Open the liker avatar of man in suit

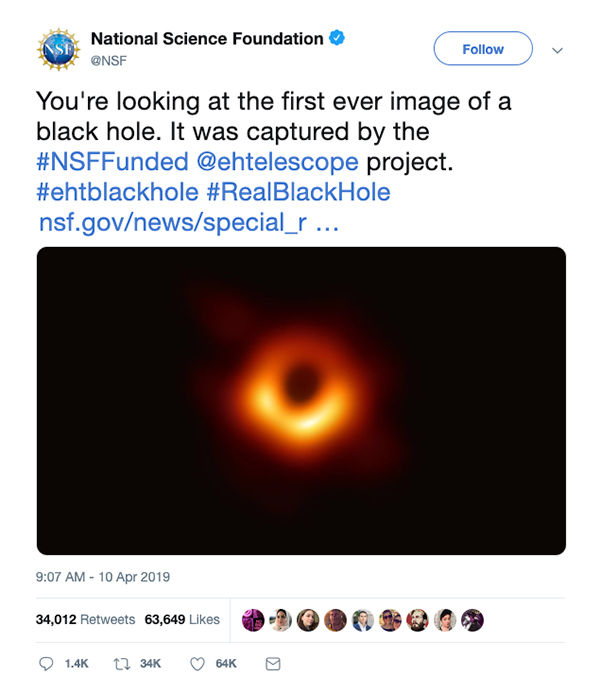point(363,620)
